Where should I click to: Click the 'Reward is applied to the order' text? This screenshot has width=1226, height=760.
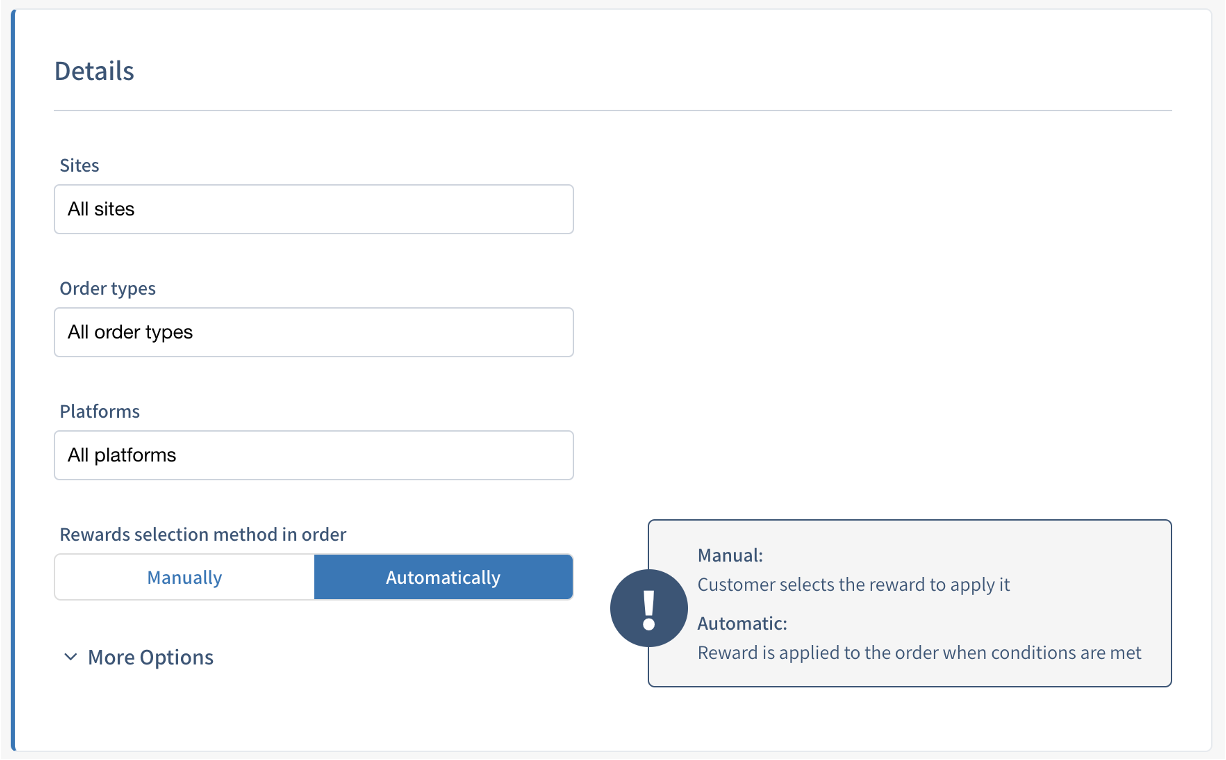coord(919,652)
